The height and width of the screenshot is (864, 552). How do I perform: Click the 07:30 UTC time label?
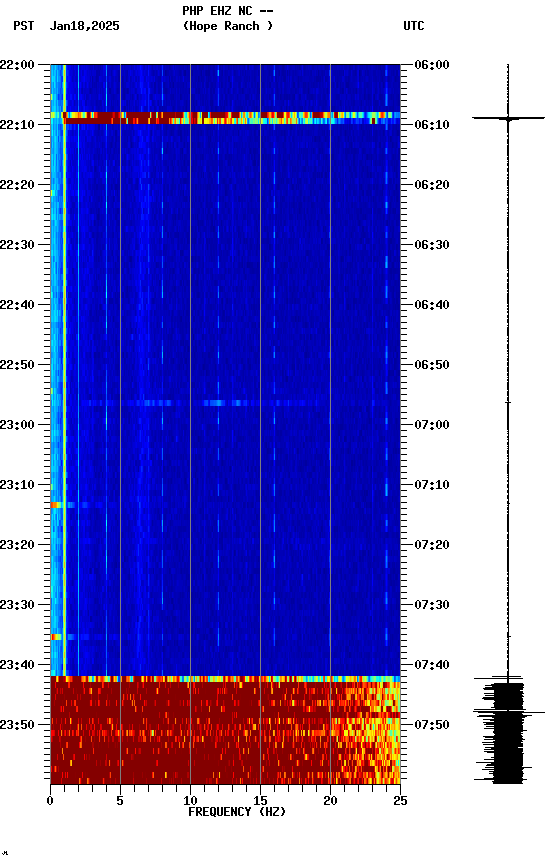pyautogui.click(x=432, y=605)
